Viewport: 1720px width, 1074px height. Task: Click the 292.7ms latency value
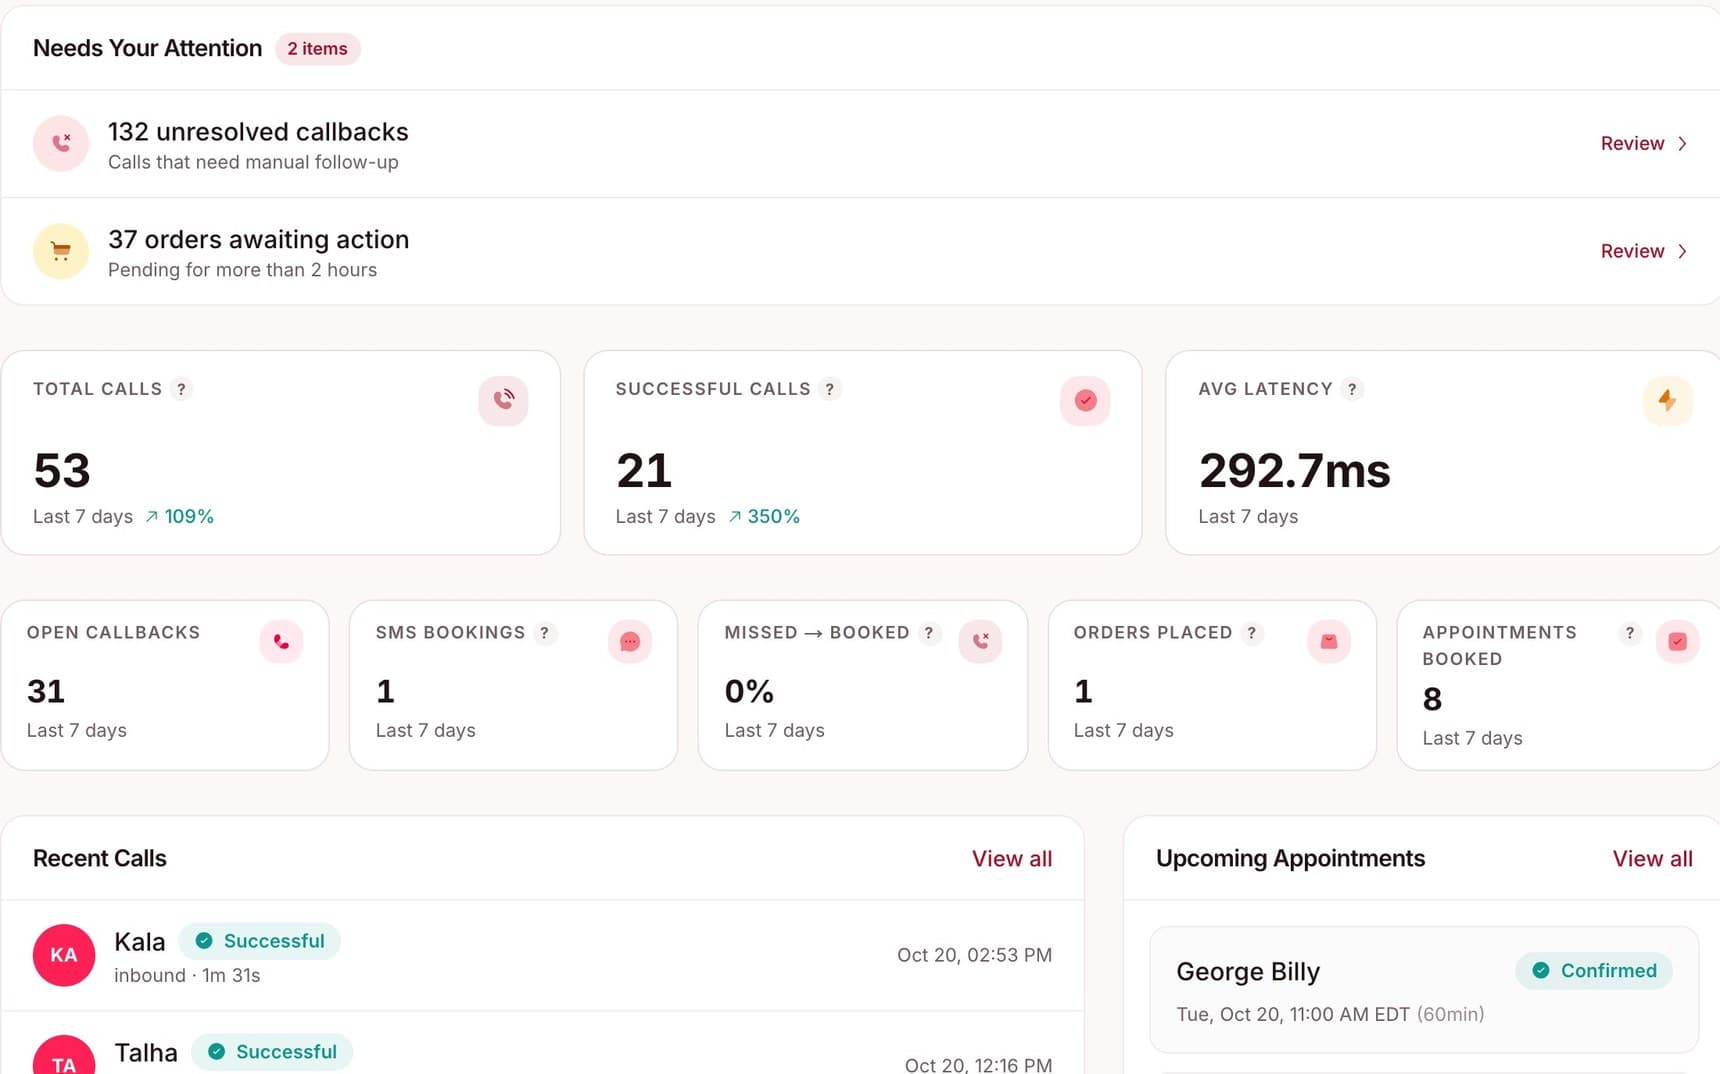pos(1294,471)
